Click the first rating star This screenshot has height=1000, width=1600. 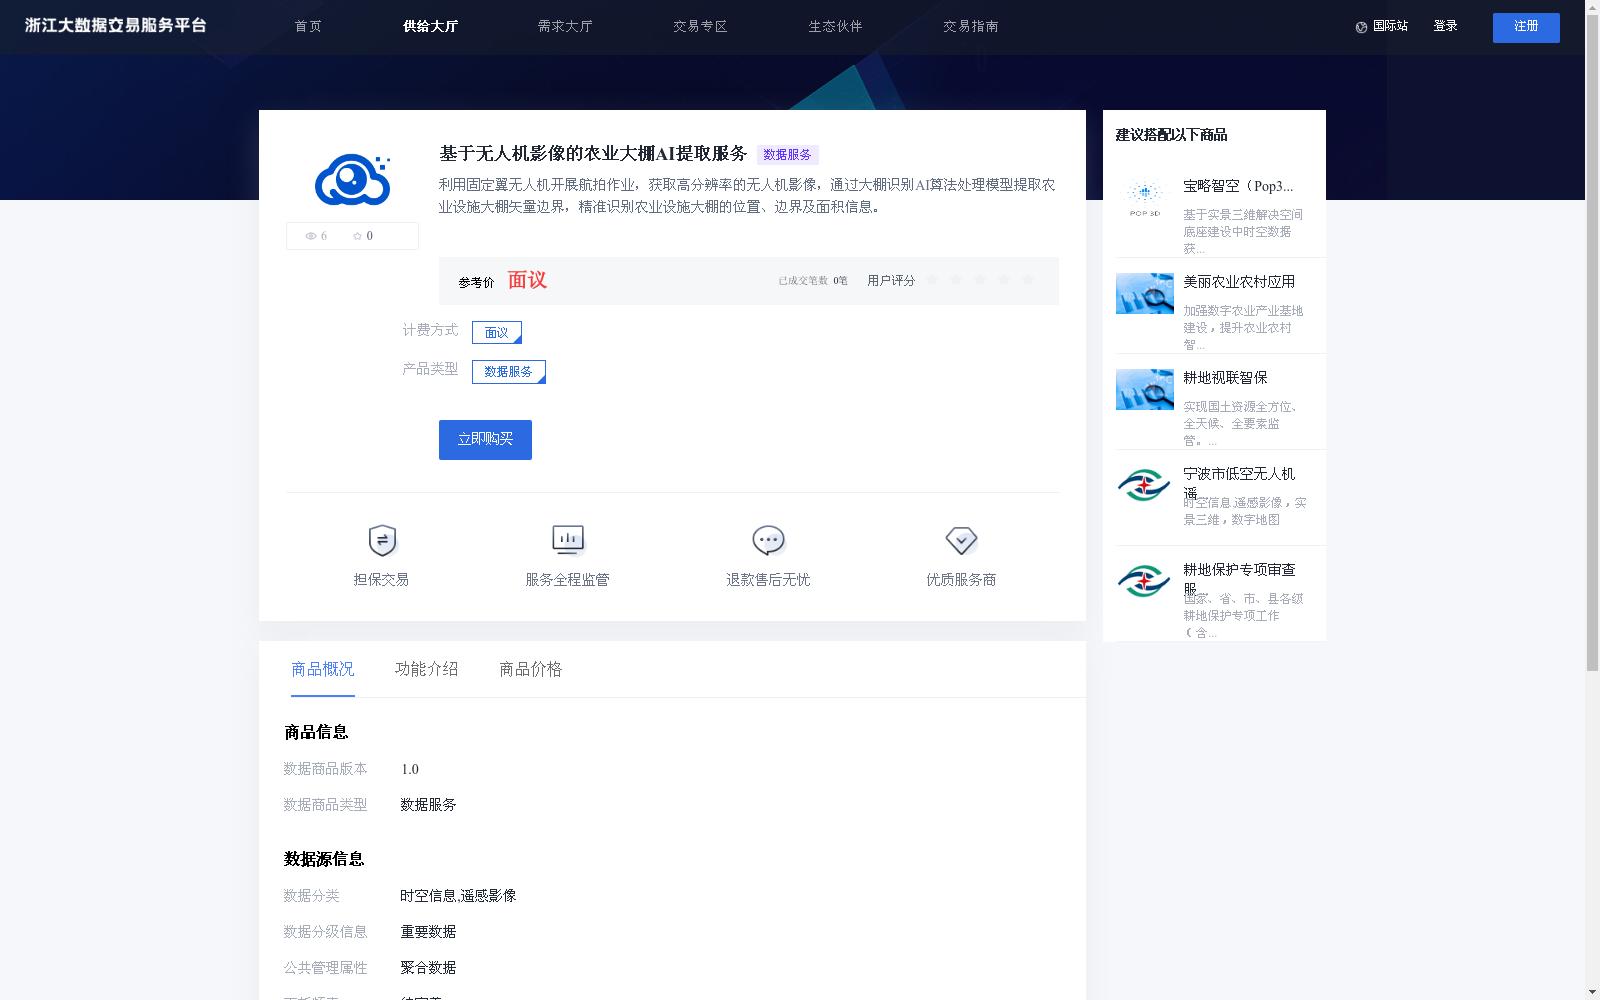click(932, 280)
